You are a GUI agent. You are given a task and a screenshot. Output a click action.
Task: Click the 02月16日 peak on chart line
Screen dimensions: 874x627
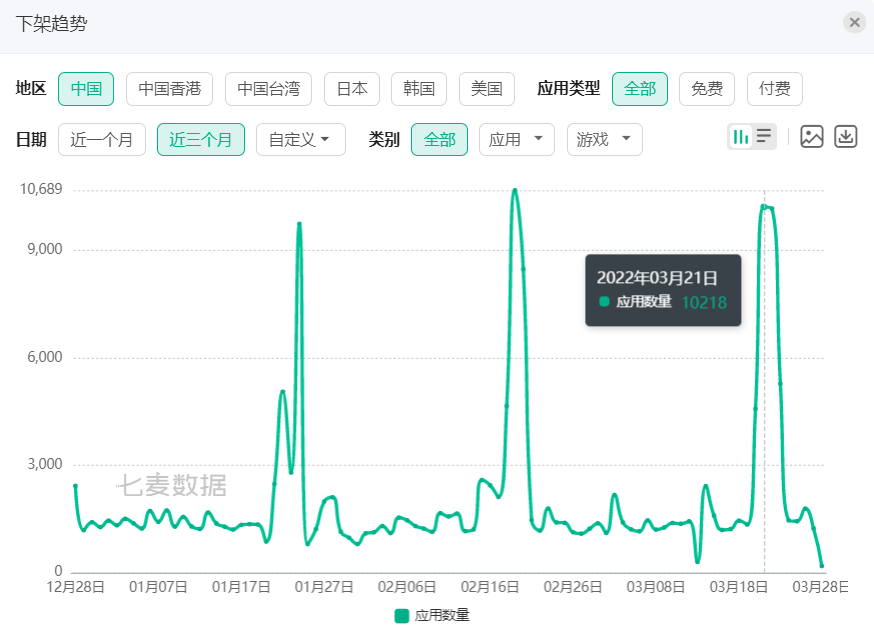point(515,191)
